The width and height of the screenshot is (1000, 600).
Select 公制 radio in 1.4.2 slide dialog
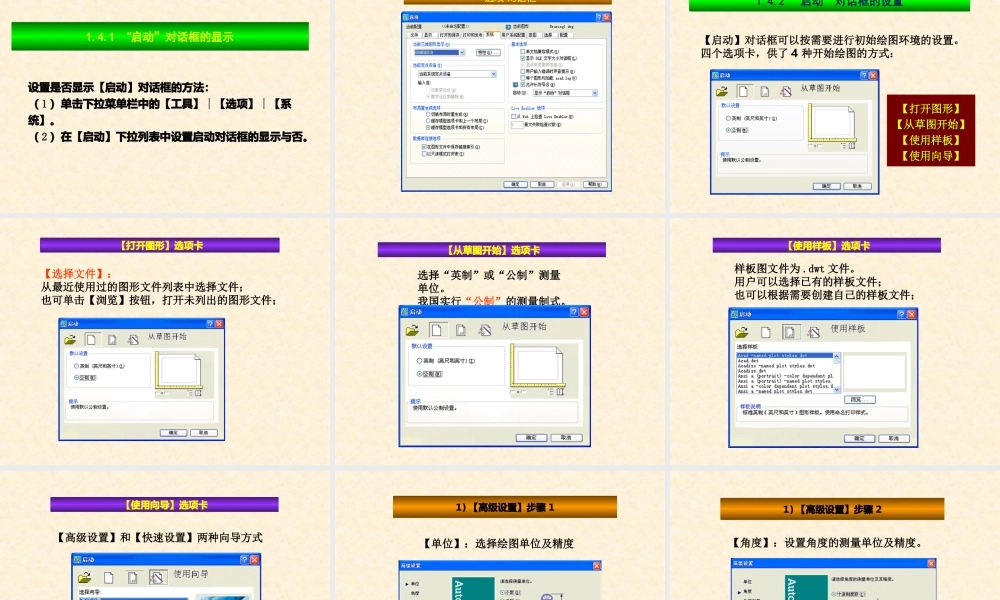[728, 130]
